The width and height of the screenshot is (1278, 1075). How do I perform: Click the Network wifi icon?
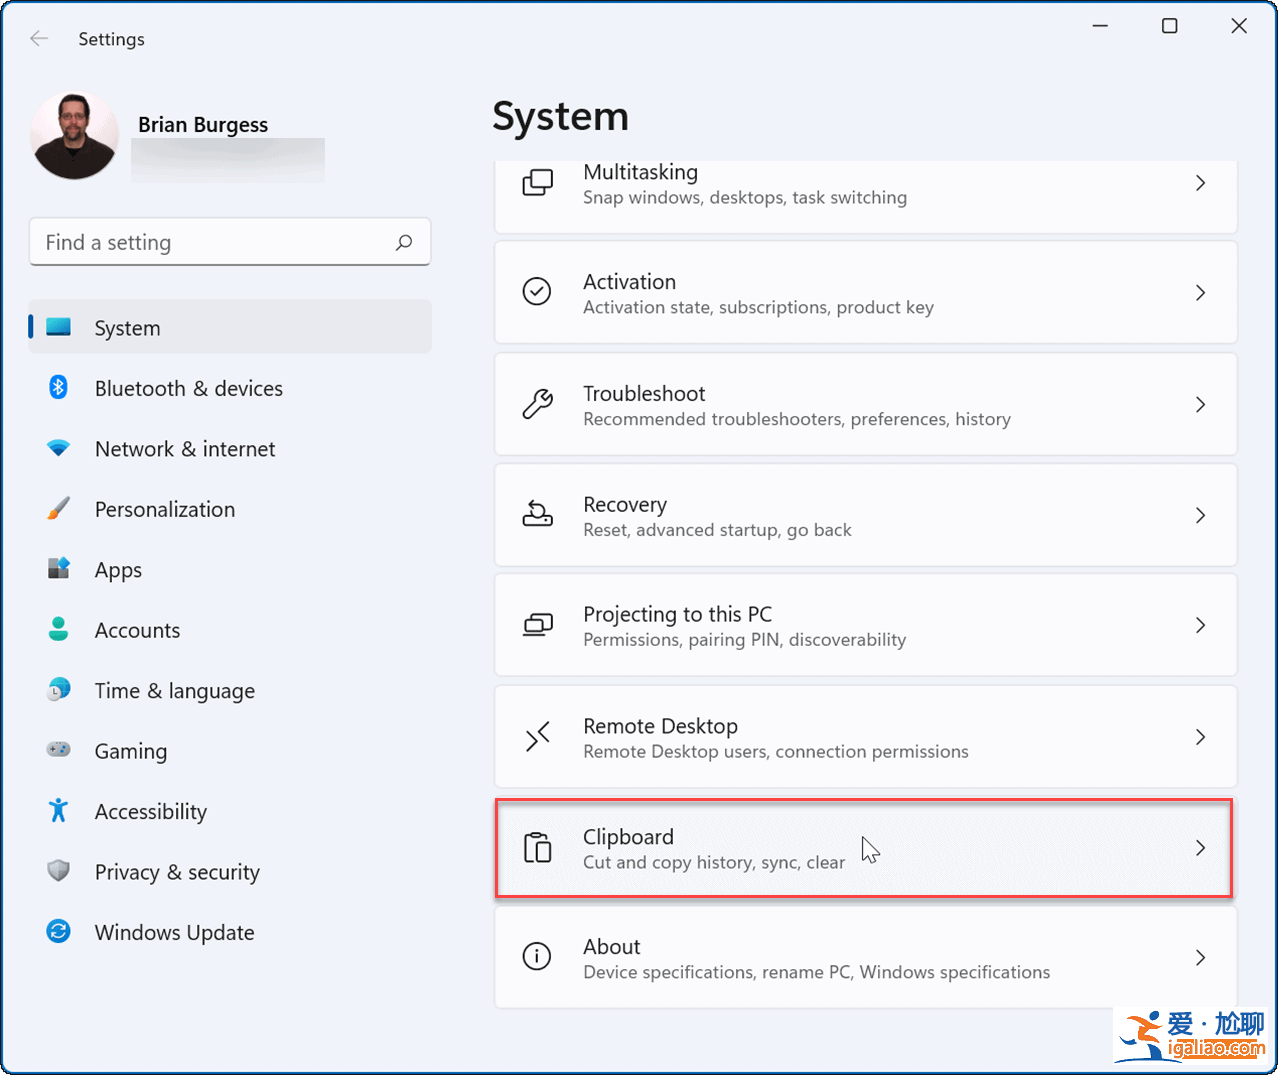click(58, 449)
